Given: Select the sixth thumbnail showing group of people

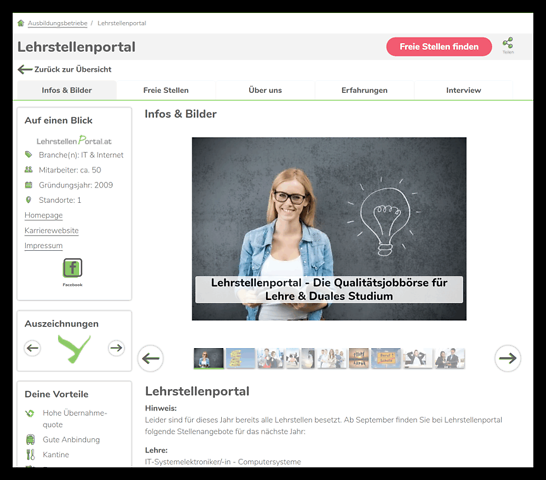Looking at the screenshot, I should (x=332, y=358).
